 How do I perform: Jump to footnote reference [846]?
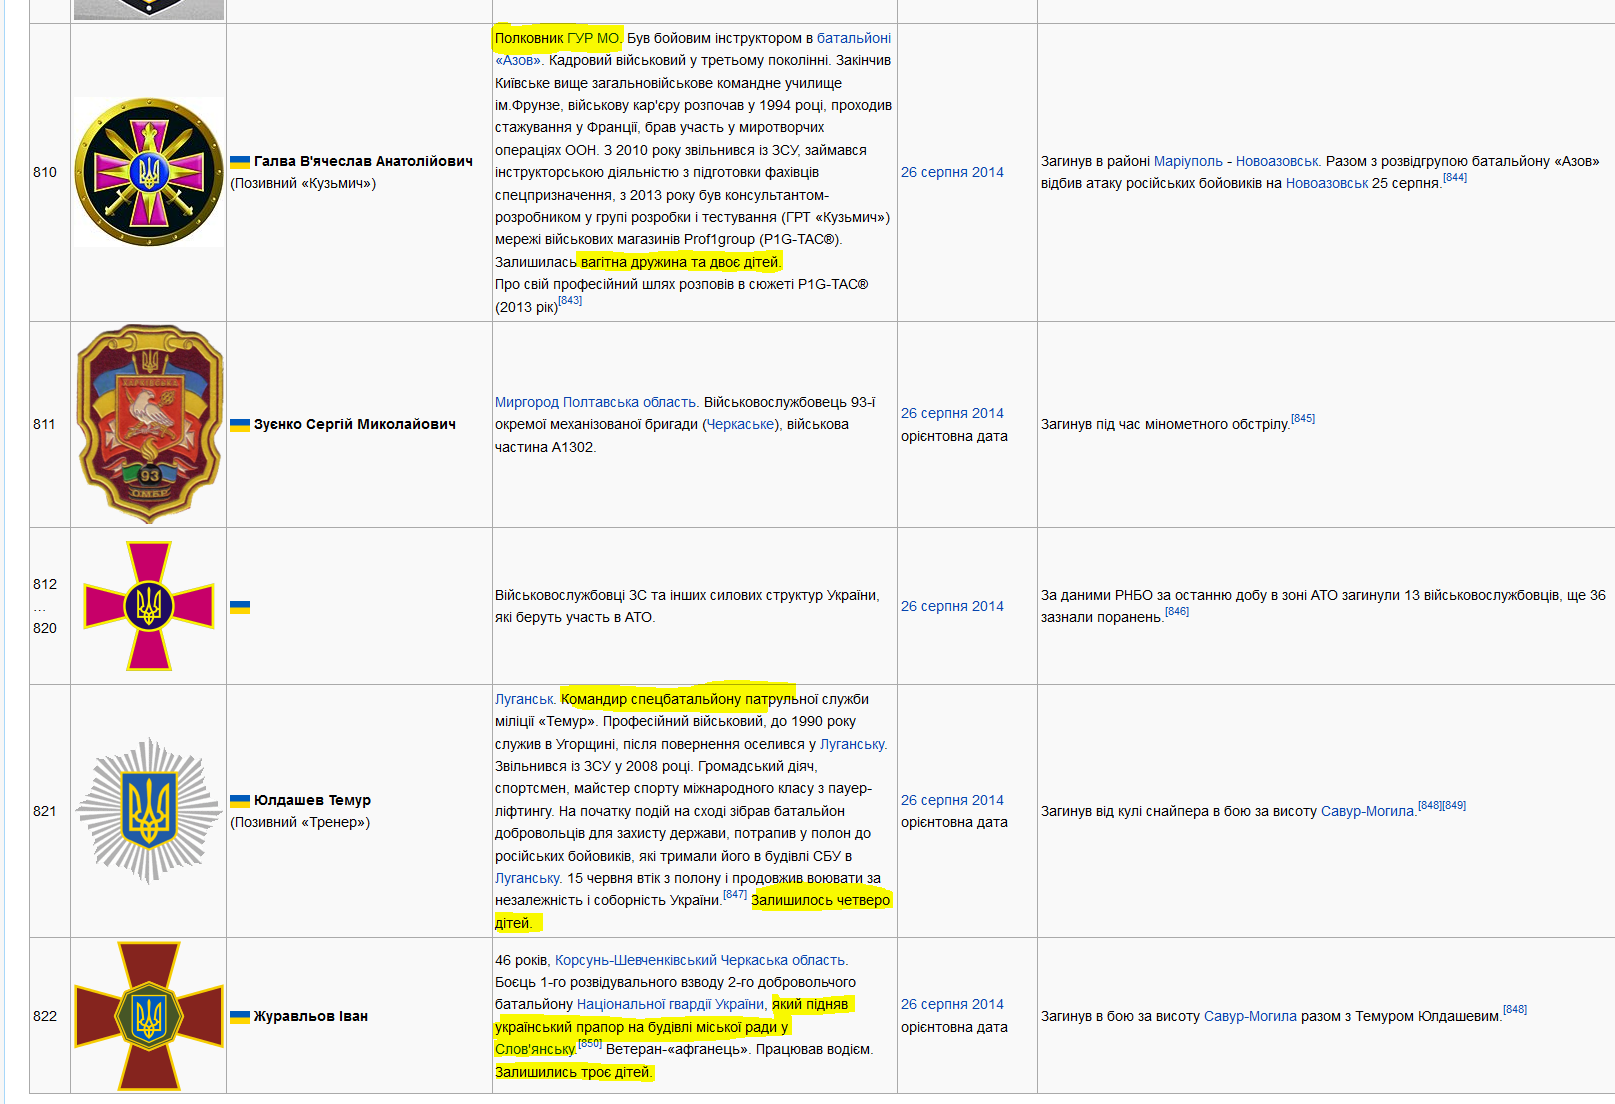point(1177,611)
